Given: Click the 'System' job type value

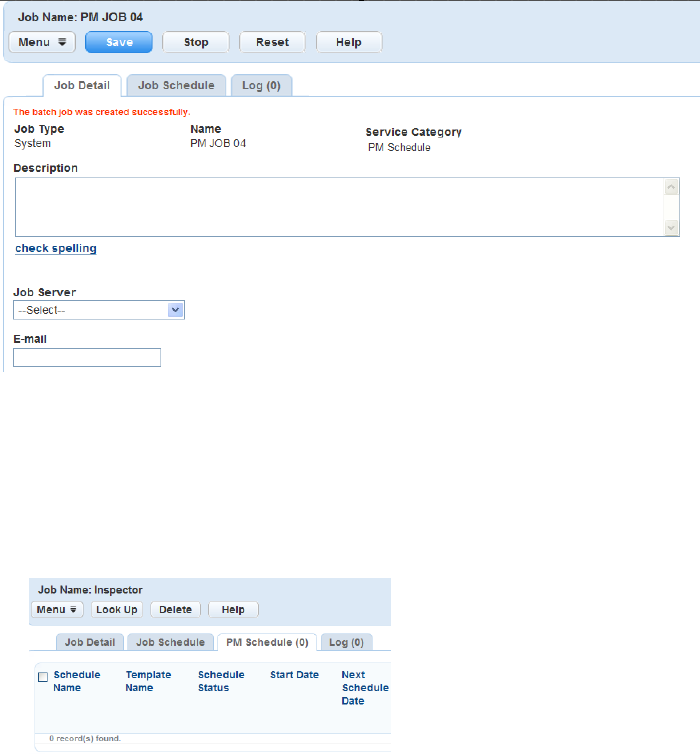Looking at the screenshot, I should tap(32, 143).
